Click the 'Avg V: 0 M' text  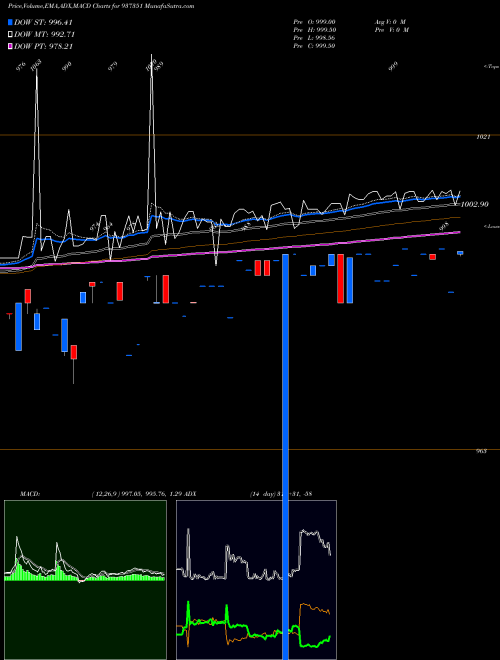point(390,22)
